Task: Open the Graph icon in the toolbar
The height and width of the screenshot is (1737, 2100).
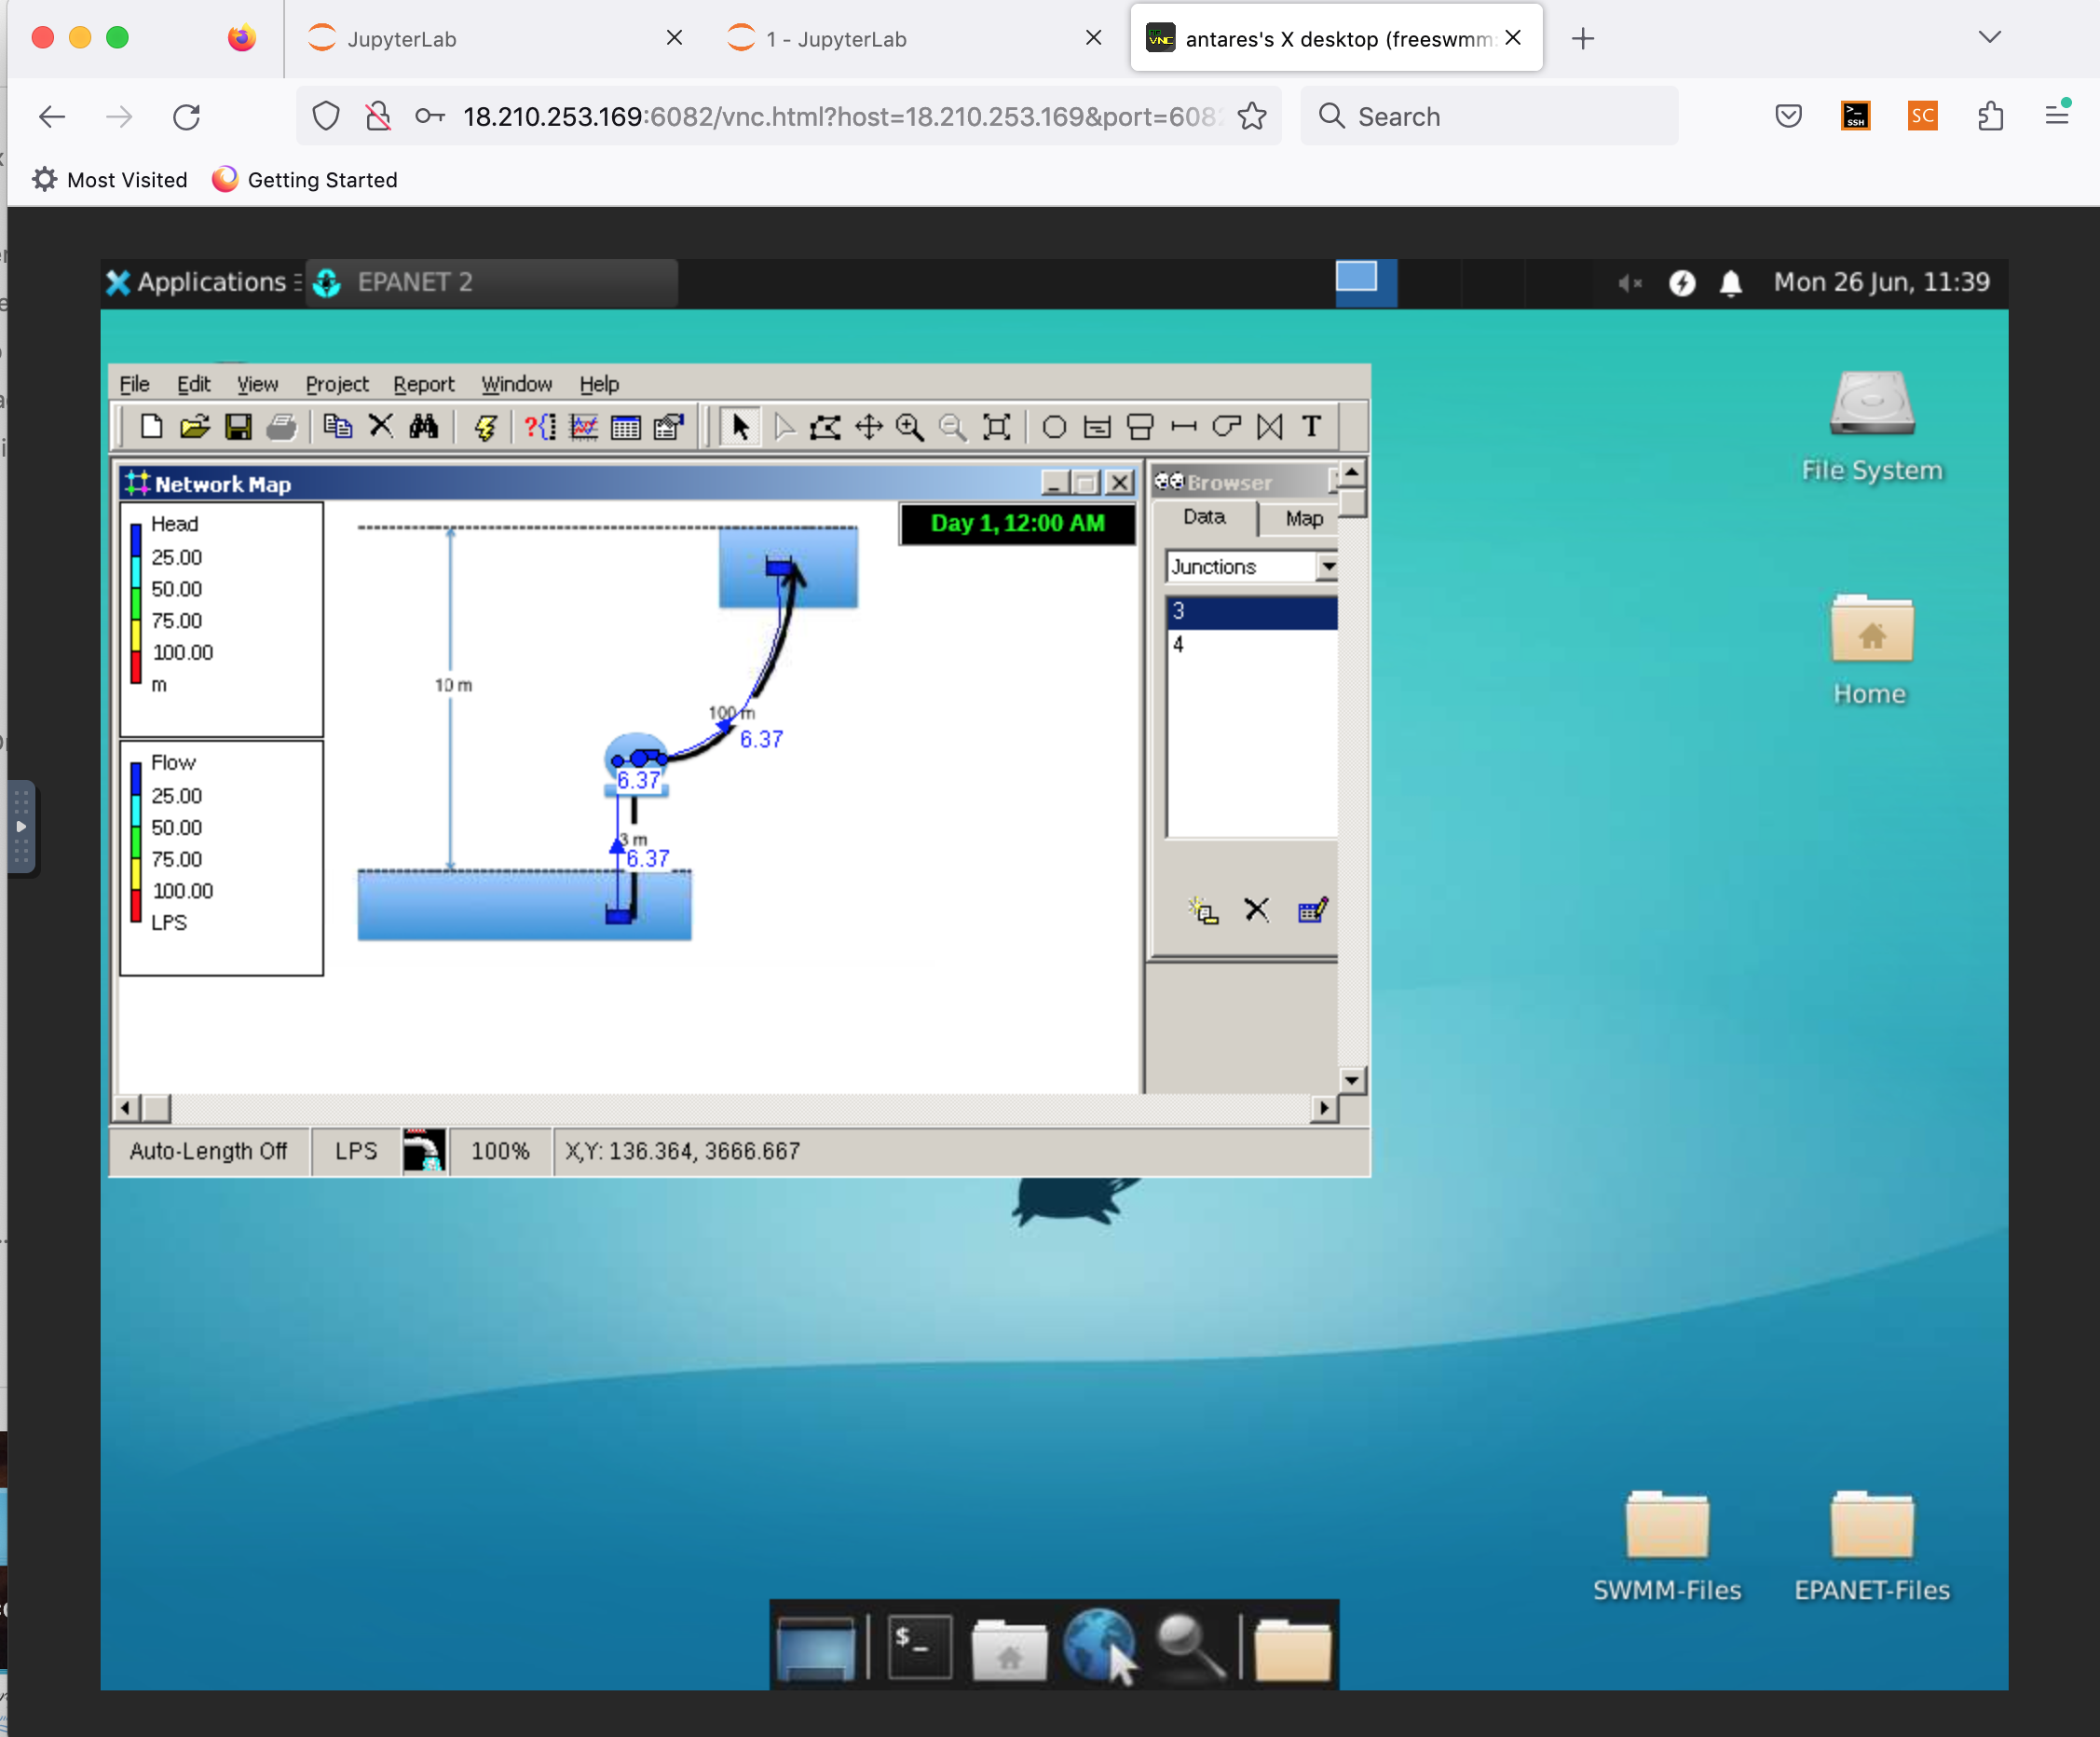Action: [x=584, y=427]
